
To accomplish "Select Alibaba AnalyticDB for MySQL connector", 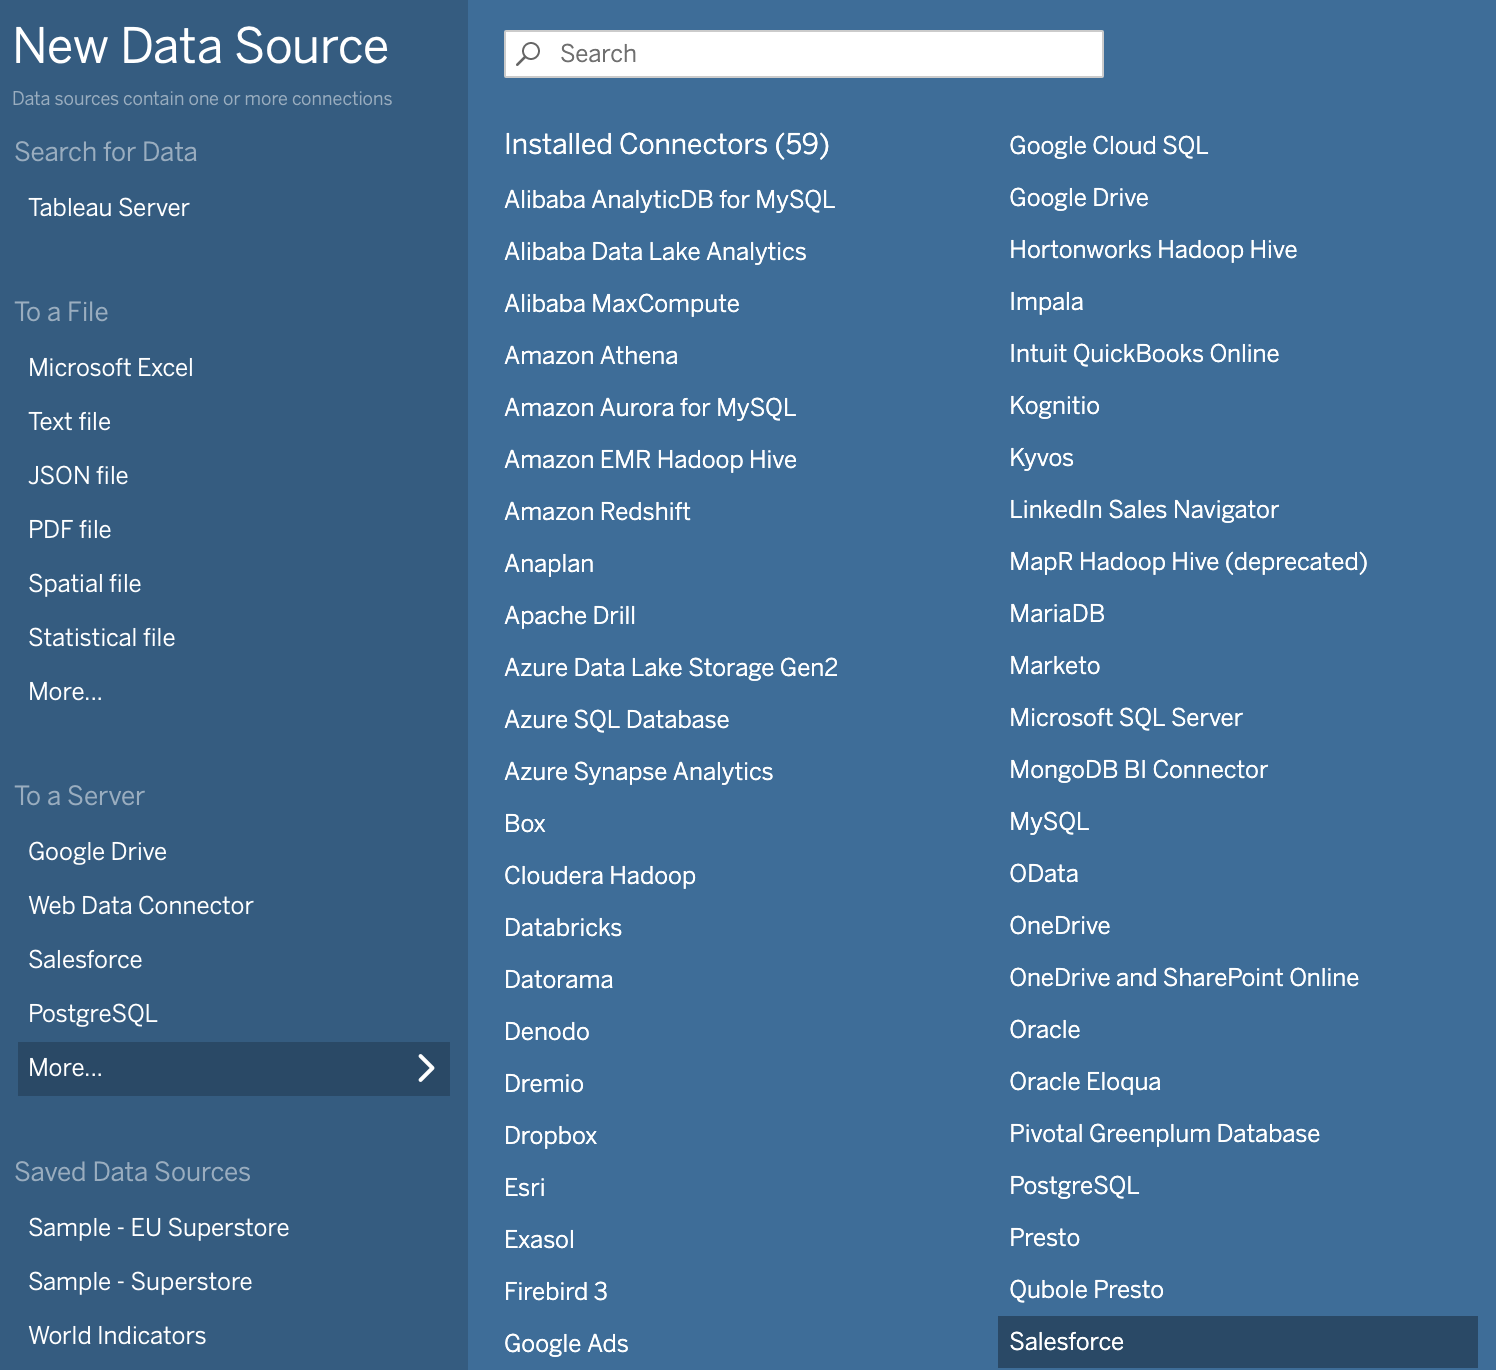I will pos(669,200).
